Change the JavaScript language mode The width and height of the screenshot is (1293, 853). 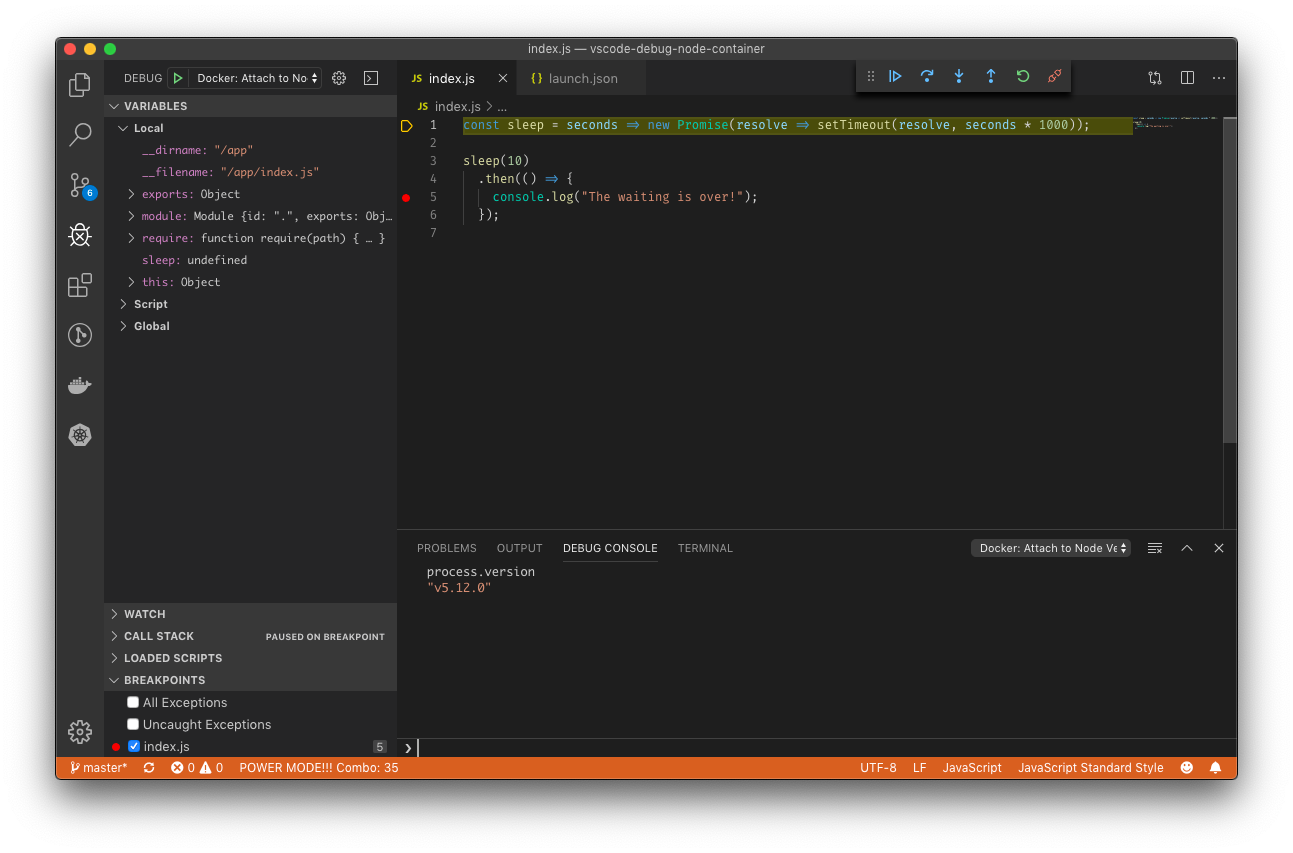tap(972, 768)
